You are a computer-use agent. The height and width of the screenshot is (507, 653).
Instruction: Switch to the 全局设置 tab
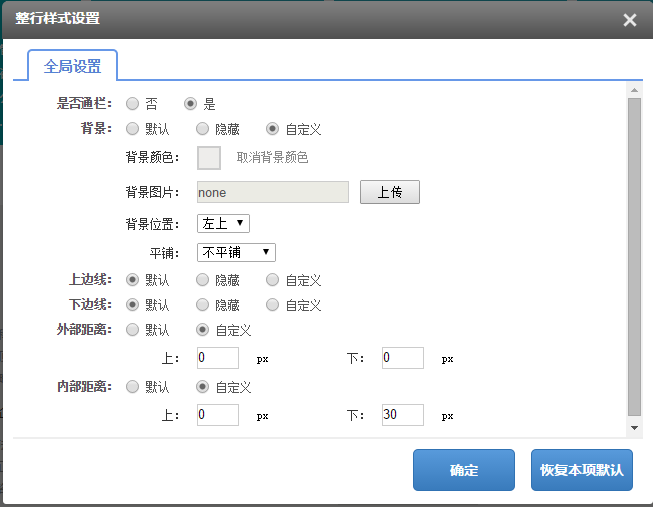[x=72, y=66]
